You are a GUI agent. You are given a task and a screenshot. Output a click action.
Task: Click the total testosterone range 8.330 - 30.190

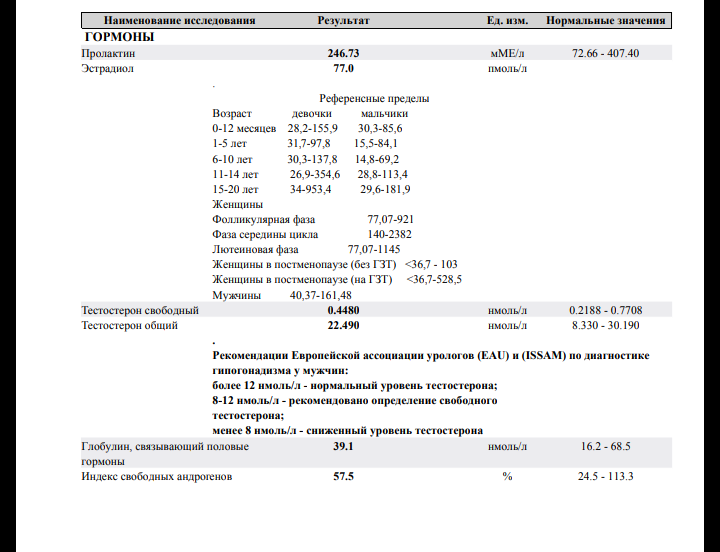(x=605, y=325)
